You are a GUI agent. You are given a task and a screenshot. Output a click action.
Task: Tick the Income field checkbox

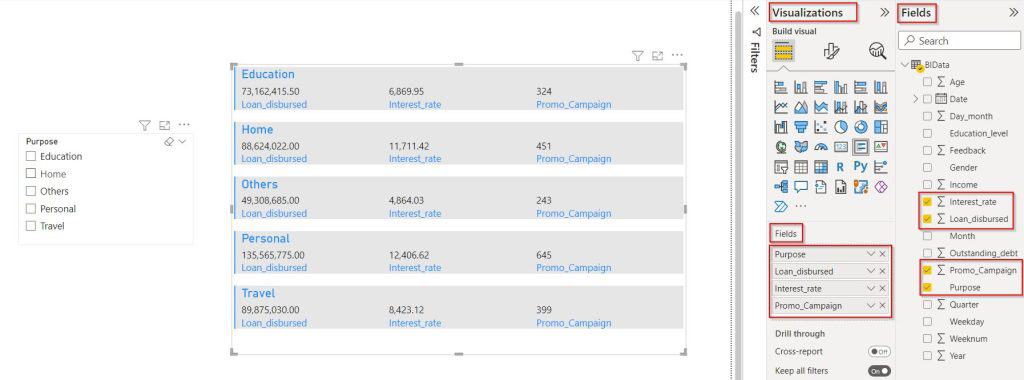(x=927, y=185)
